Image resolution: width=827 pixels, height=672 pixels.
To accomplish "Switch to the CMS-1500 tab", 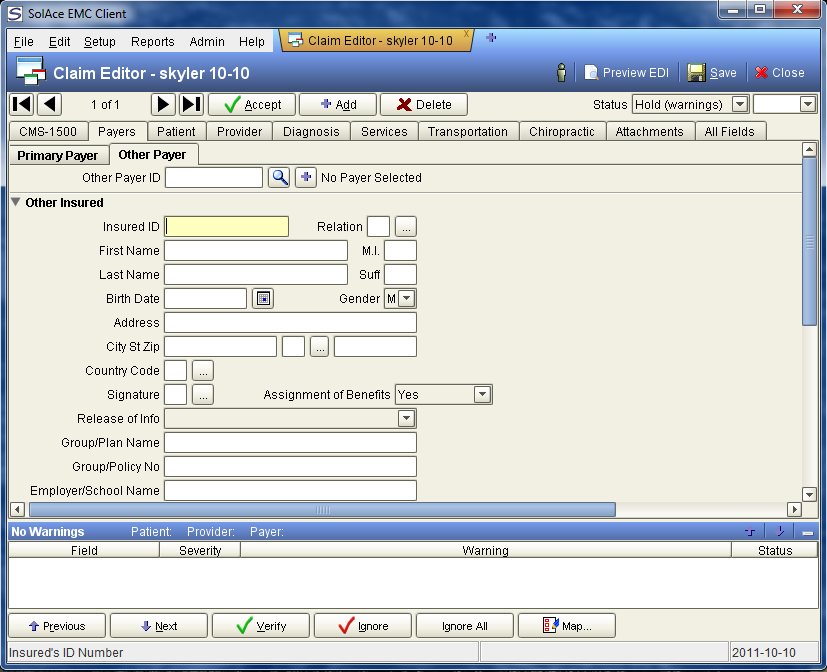I will pyautogui.click(x=48, y=132).
